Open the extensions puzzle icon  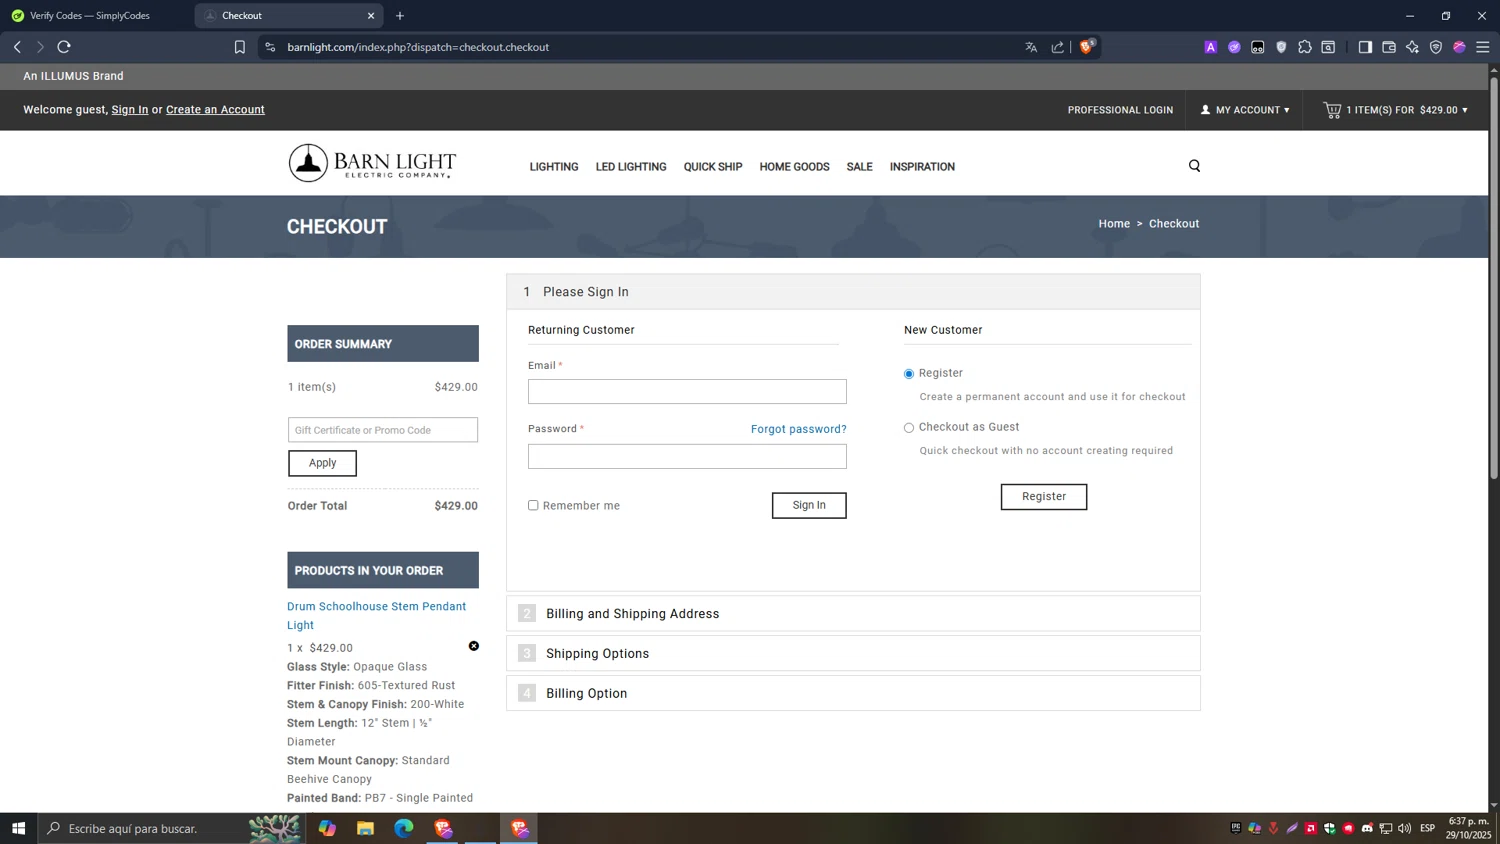pyautogui.click(x=1305, y=47)
